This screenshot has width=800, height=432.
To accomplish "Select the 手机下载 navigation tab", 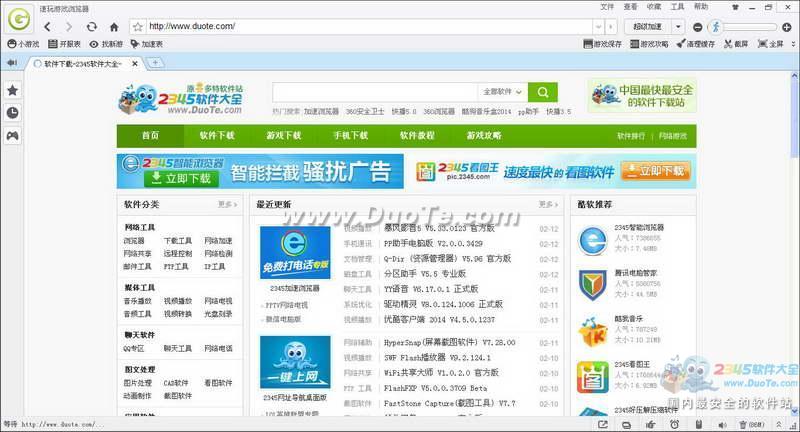I will click(x=351, y=136).
